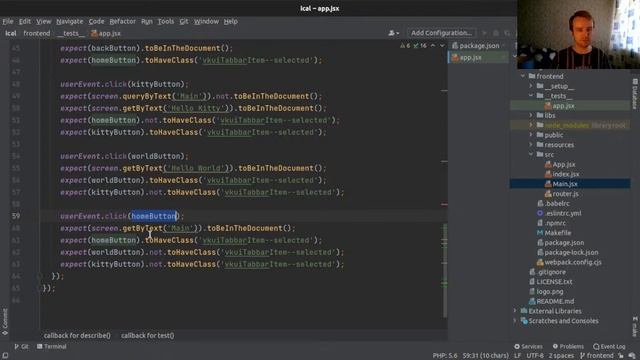The width and height of the screenshot is (640, 360).
Task: Open the Code menu
Action: (x=96, y=22)
